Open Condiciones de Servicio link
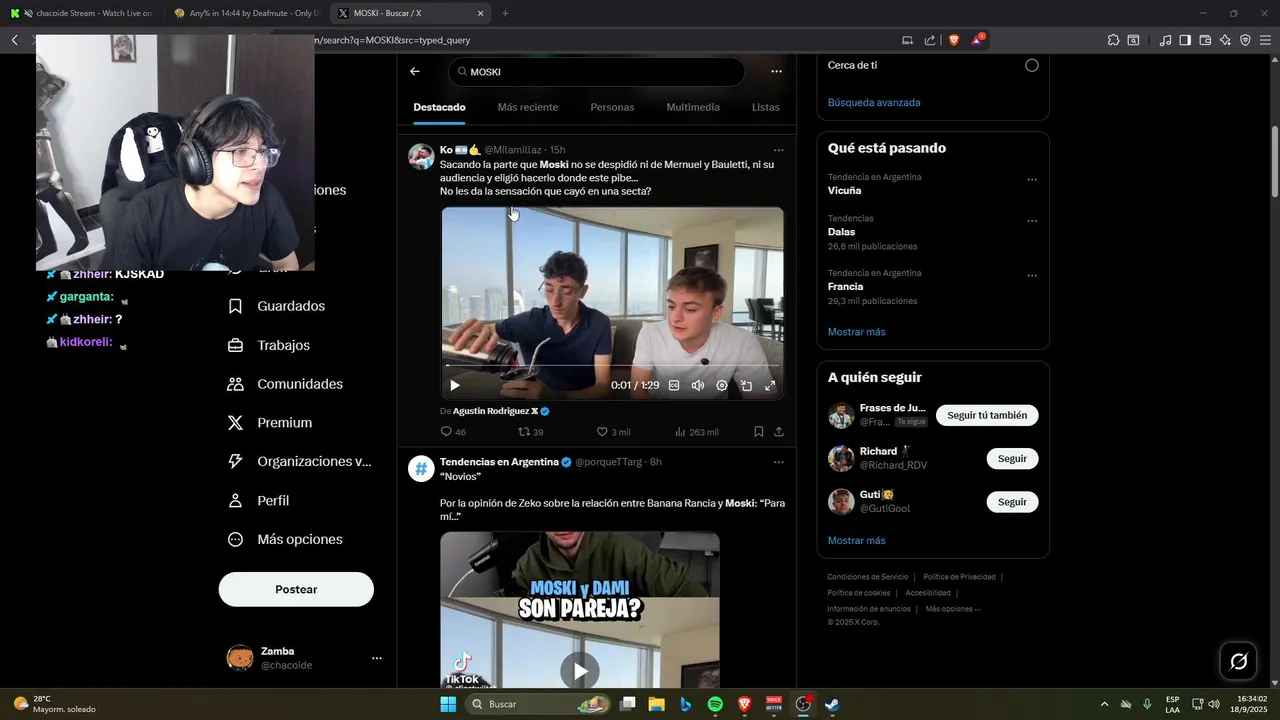 click(867, 577)
